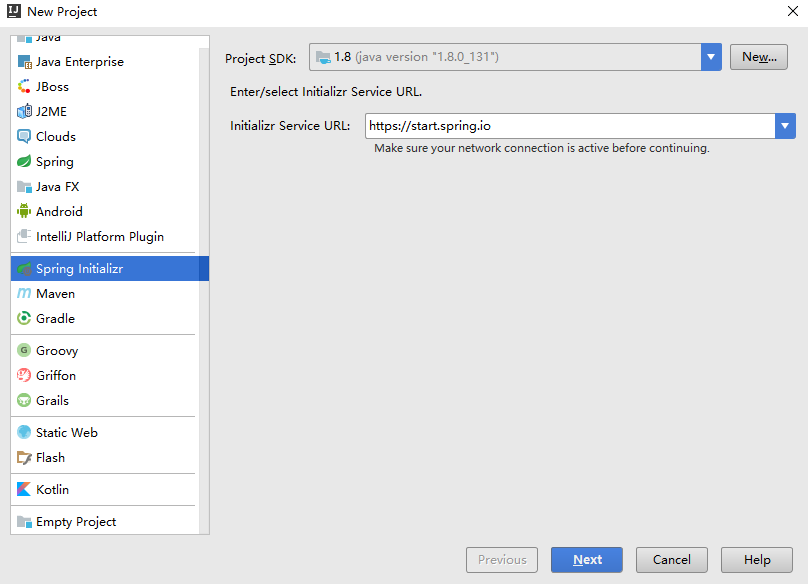Image resolution: width=808 pixels, height=584 pixels.
Task: Click the New... SDK button
Action: pos(759,57)
